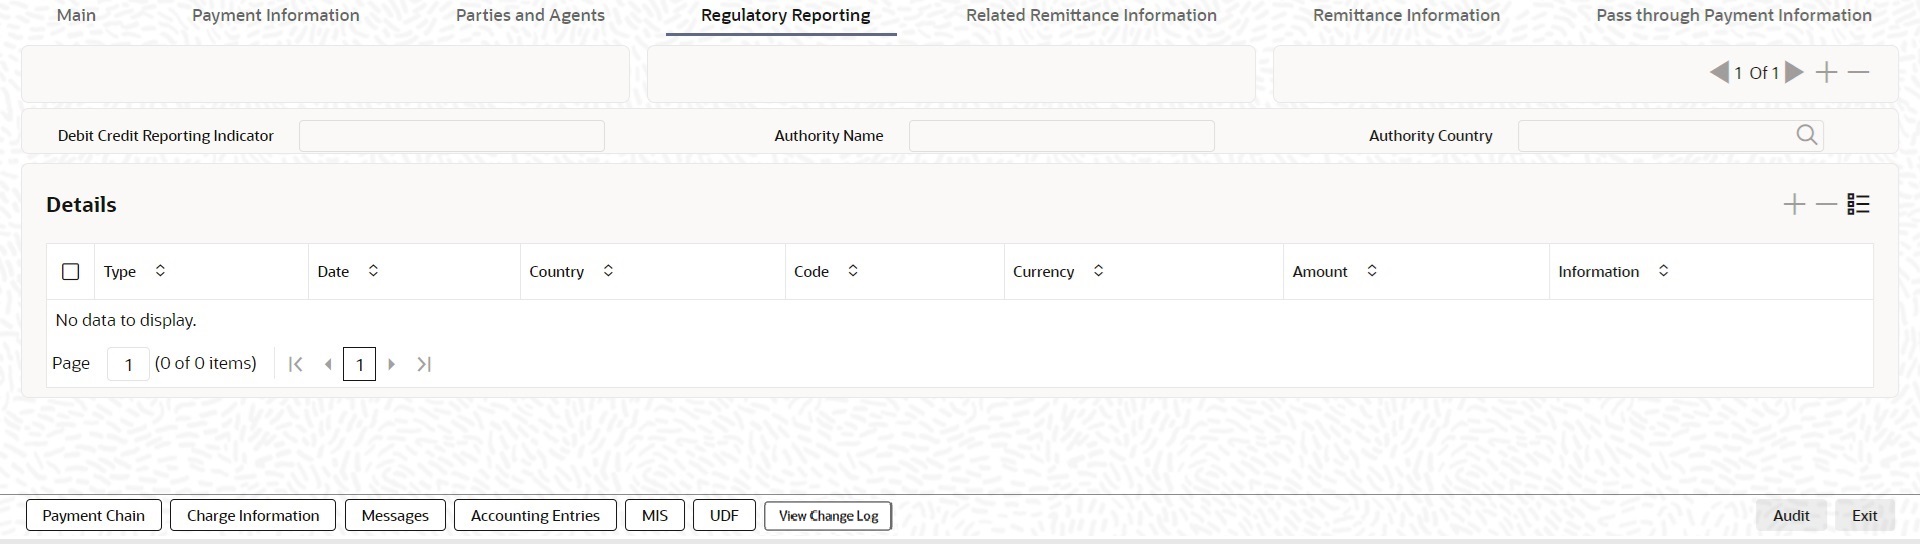
Task: Open Remittance Information tab
Action: pyautogui.click(x=1406, y=15)
